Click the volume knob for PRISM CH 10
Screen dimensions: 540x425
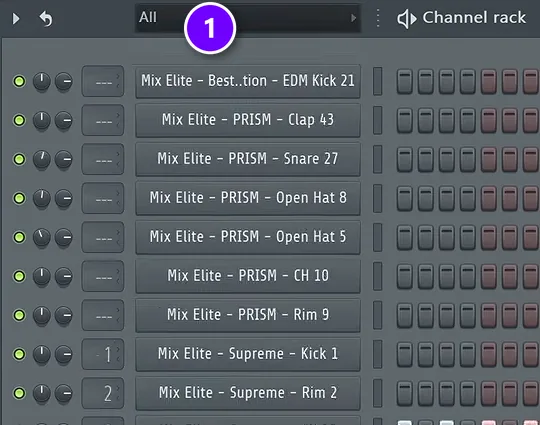64,276
